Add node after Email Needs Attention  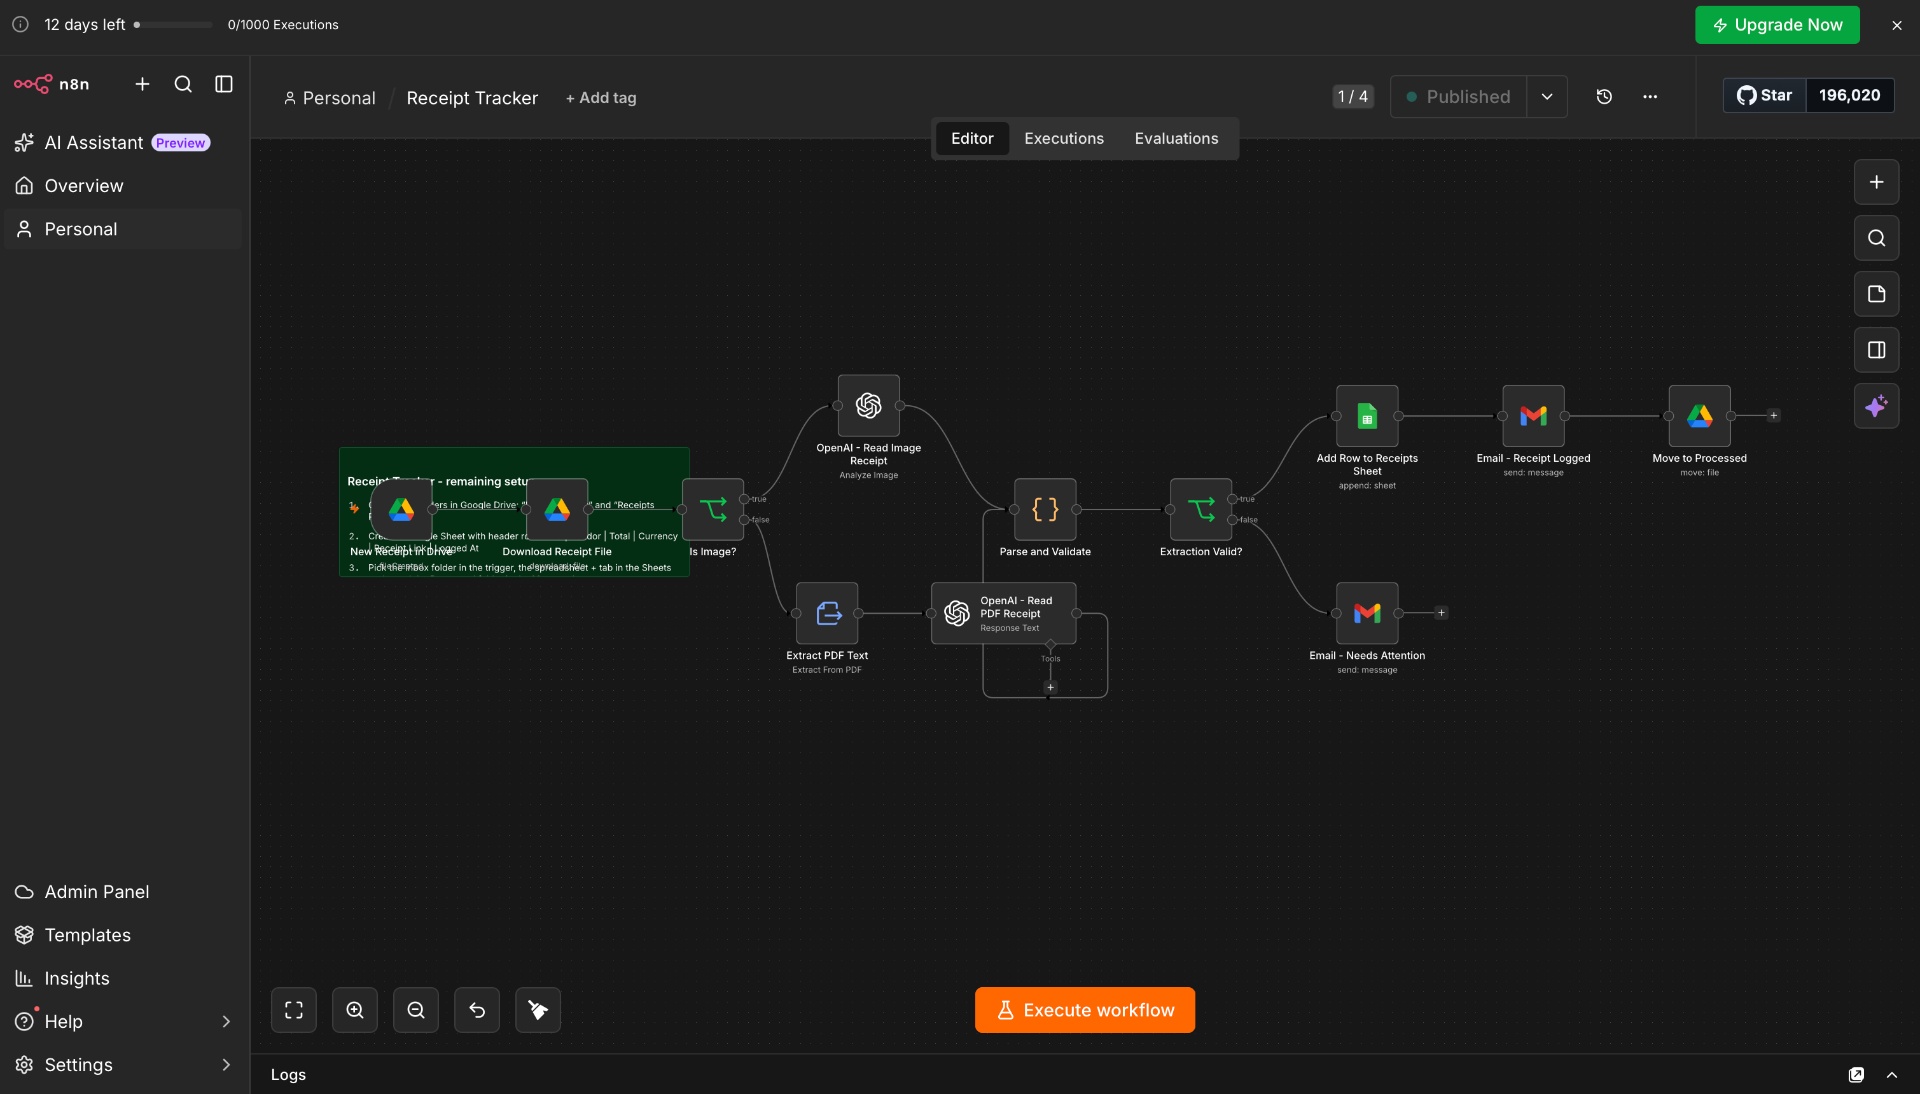(1441, 613)
